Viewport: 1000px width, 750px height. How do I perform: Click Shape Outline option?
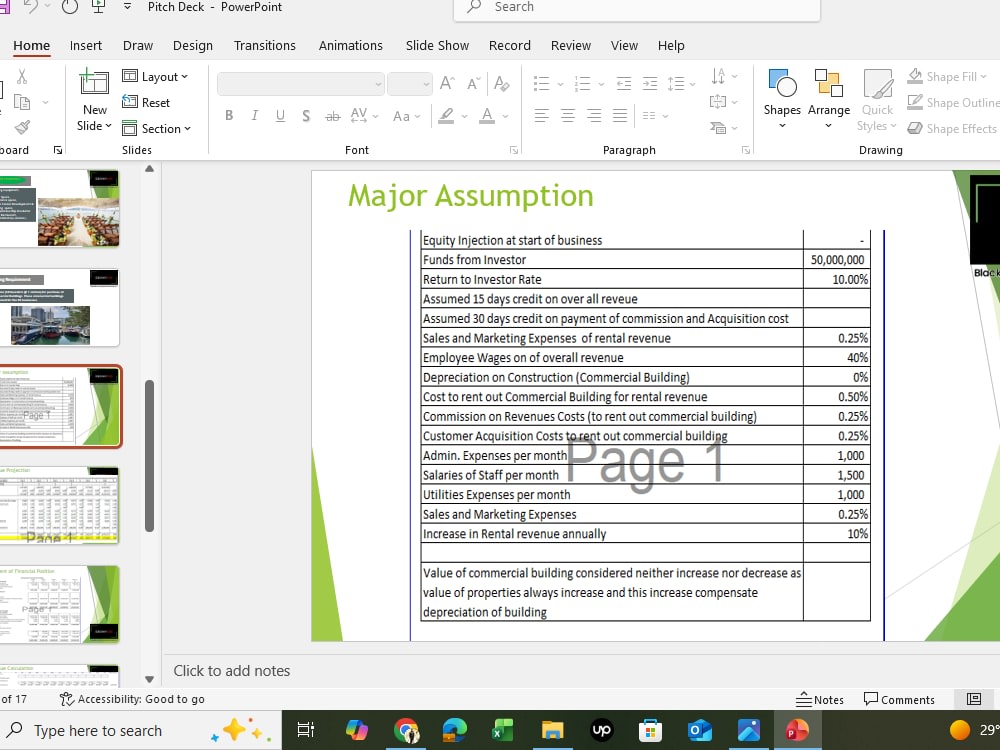point(953,102)
